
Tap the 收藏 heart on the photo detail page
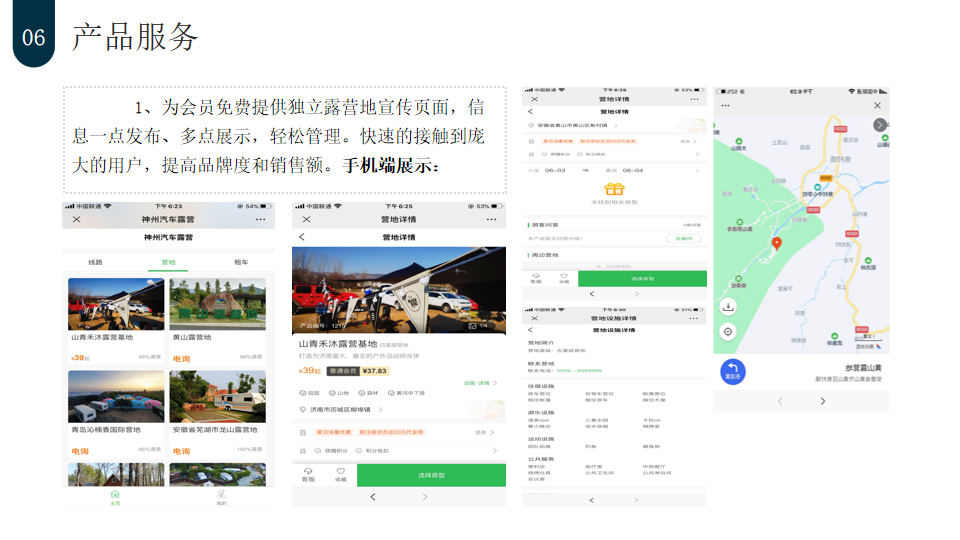[340, 474]
